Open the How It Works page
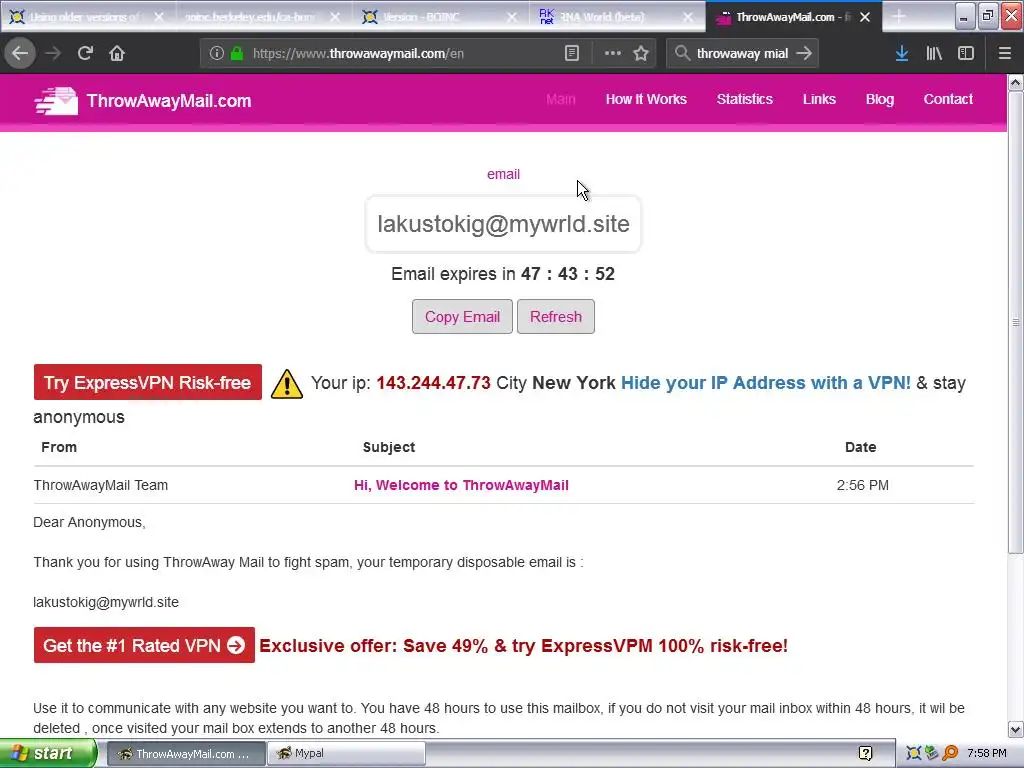Image resolution: width=1024 pixels, height=768 pixels. tap(646, 99)
